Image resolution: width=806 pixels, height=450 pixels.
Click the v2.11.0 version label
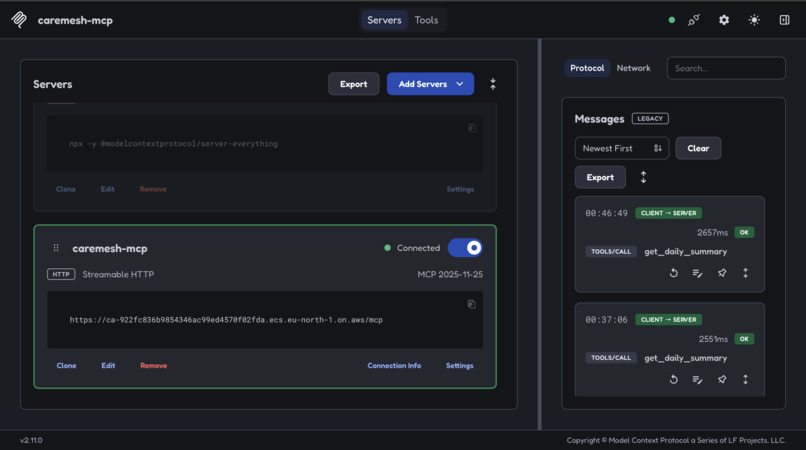click(31, 440)
